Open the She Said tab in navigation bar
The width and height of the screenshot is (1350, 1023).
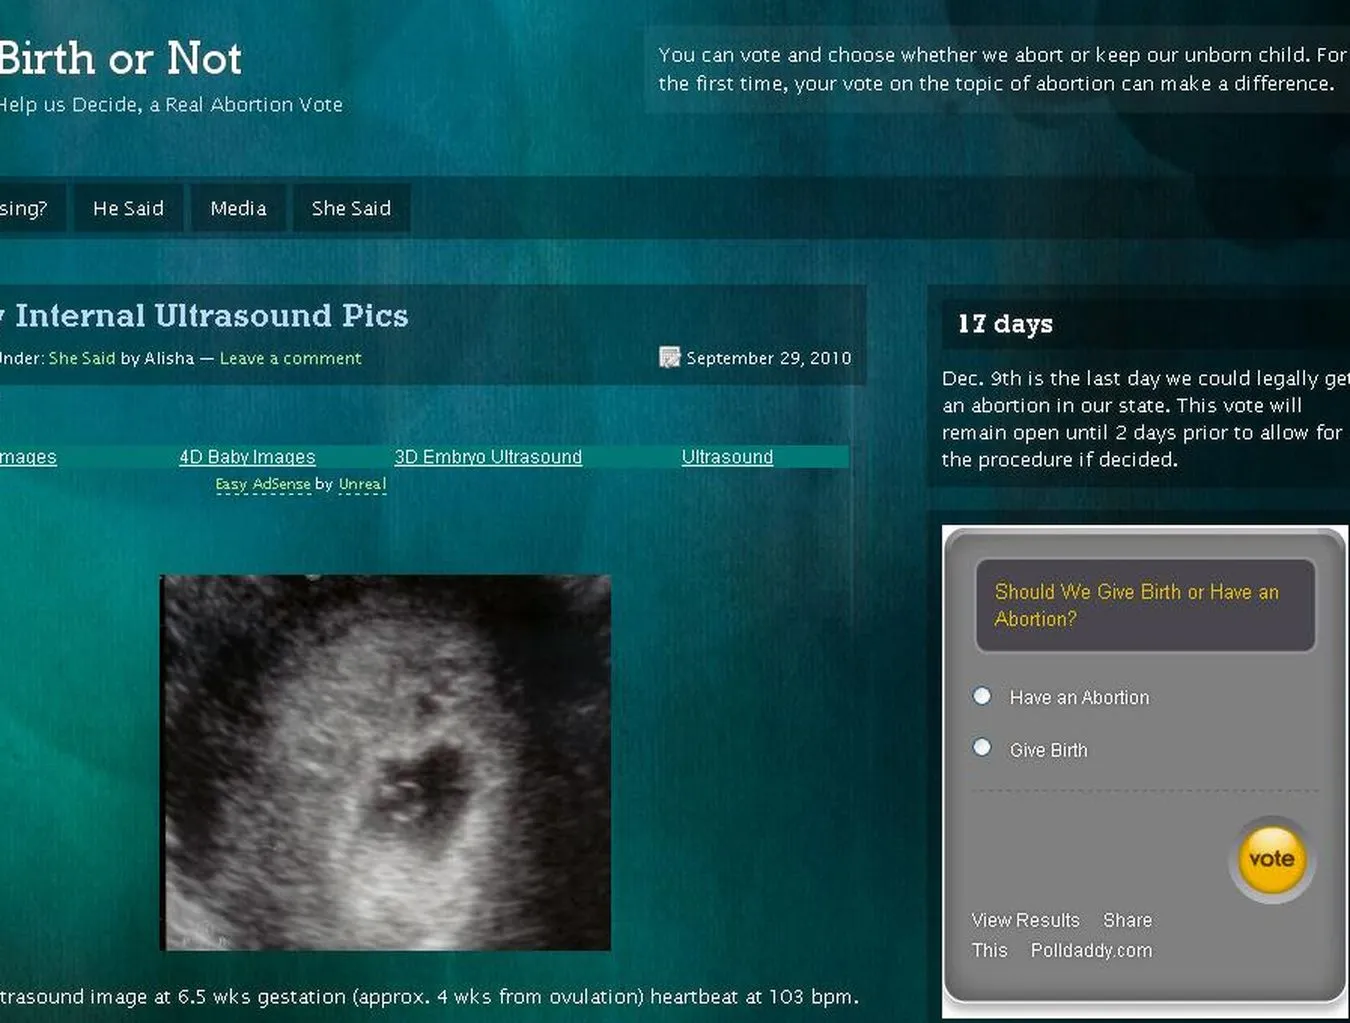pos(351,208)
